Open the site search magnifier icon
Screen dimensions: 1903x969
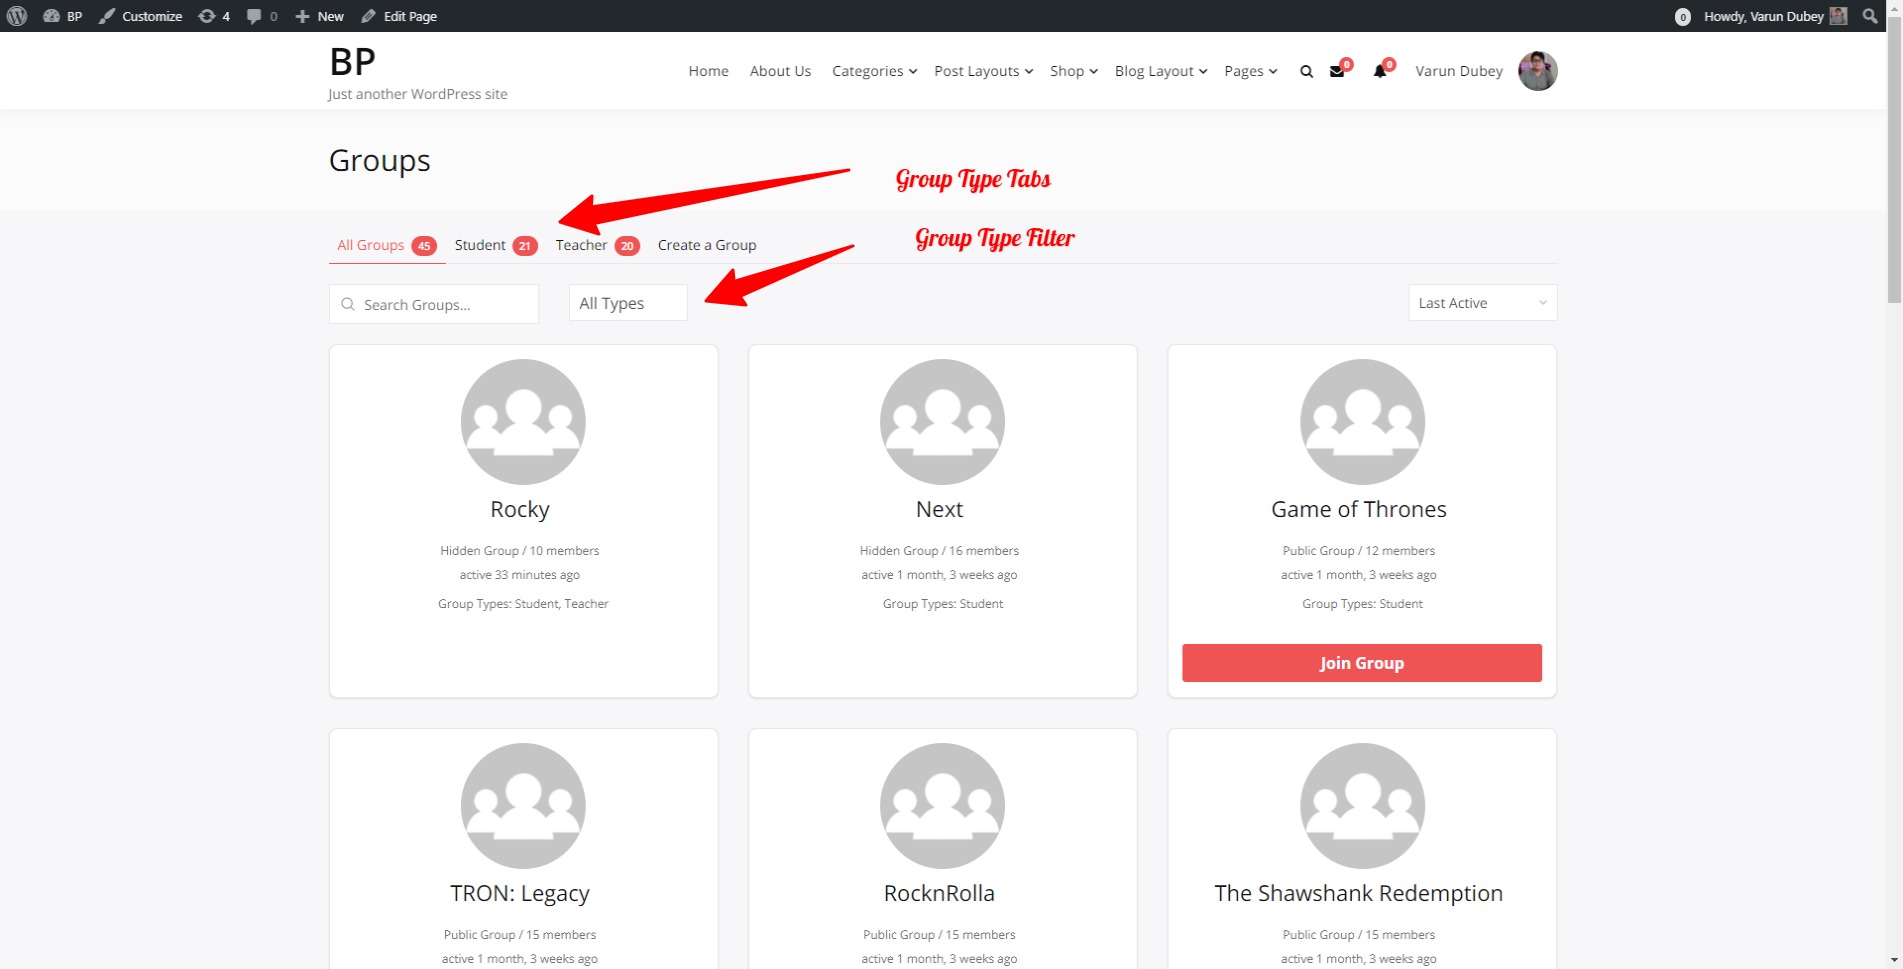coord(1306,71)
